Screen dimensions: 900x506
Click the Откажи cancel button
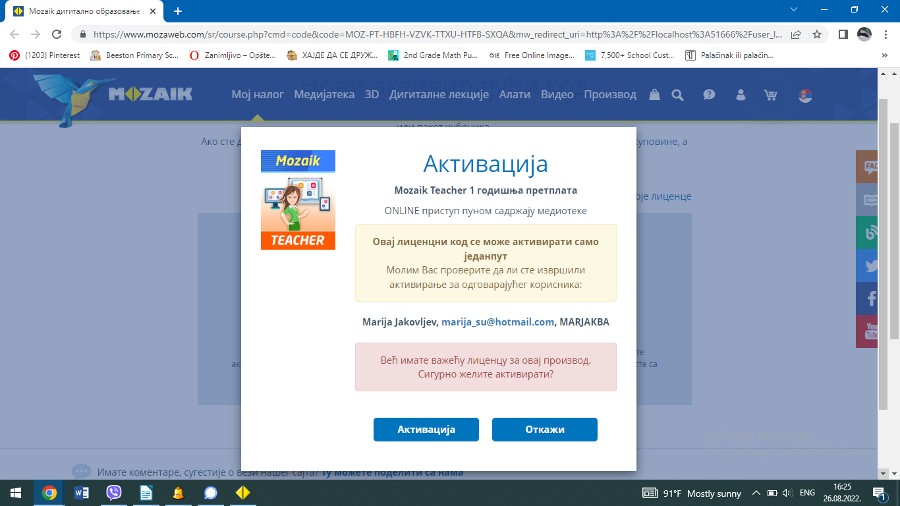(544, 429)
